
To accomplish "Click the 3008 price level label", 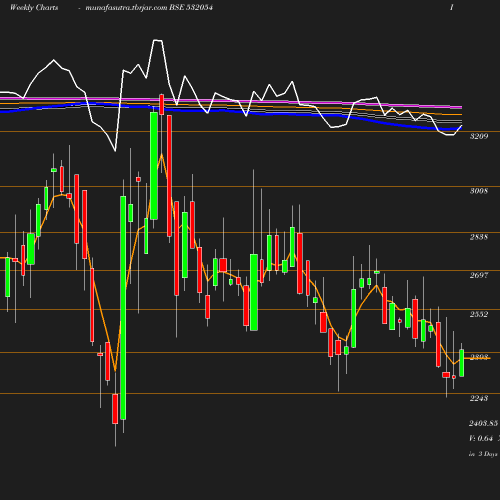I will coord(479,191).
